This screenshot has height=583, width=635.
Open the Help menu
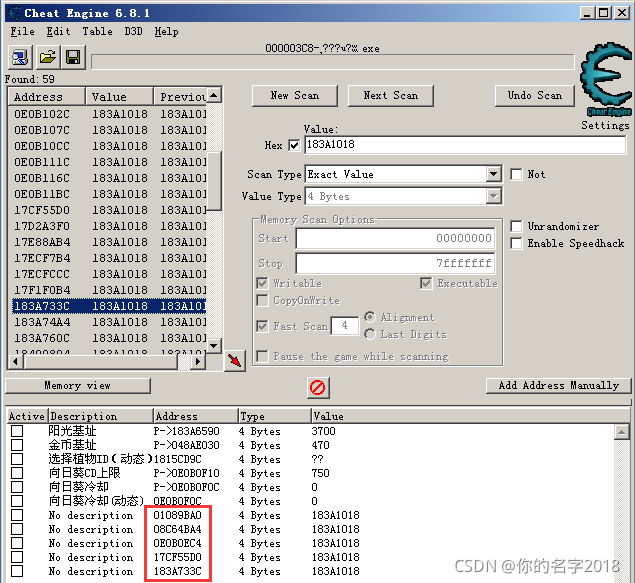(x=166, y=32)
